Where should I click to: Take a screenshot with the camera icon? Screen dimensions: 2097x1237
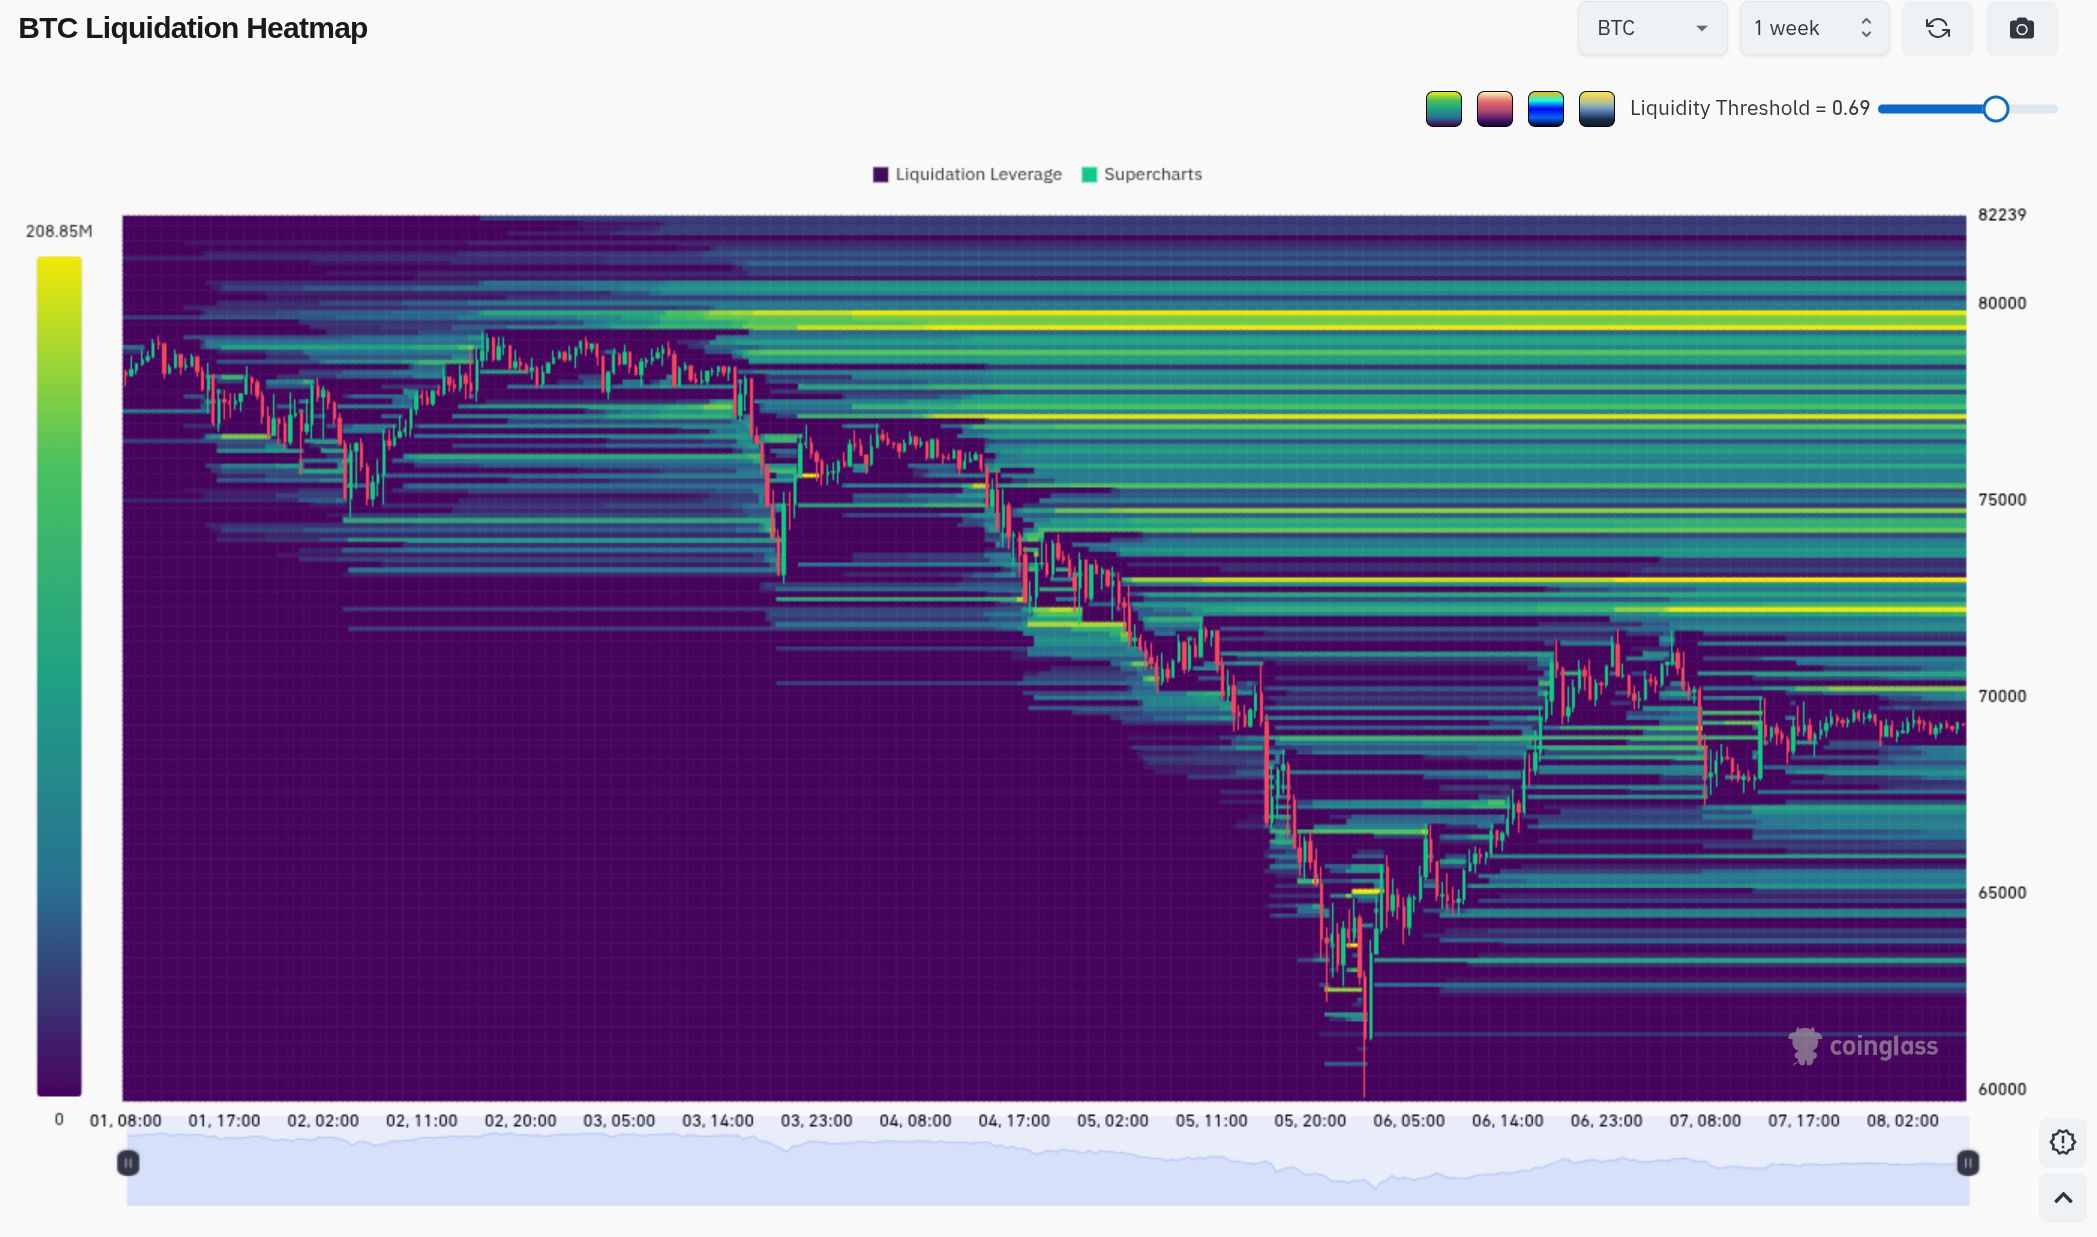2021,28
